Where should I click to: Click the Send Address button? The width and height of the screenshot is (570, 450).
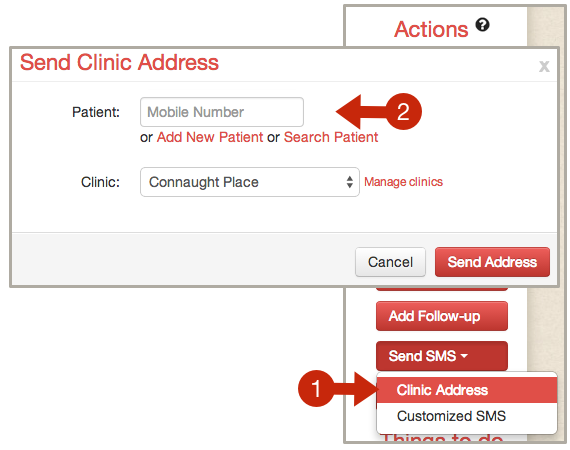coord(492,262)
